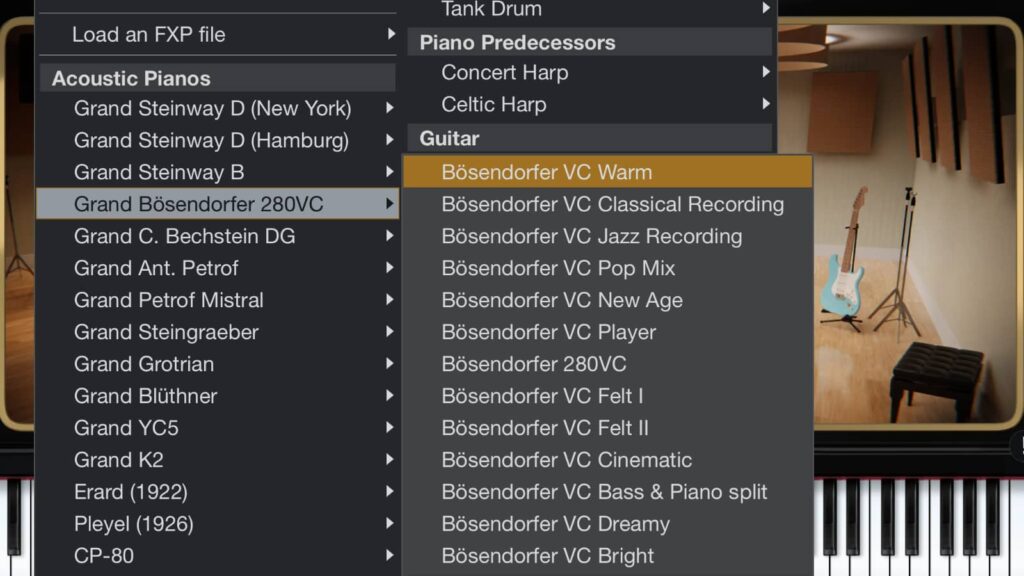1024x576 pixels.
Task: Expand Grand Steinway D (New York) submenu
Action: (390, 108)
